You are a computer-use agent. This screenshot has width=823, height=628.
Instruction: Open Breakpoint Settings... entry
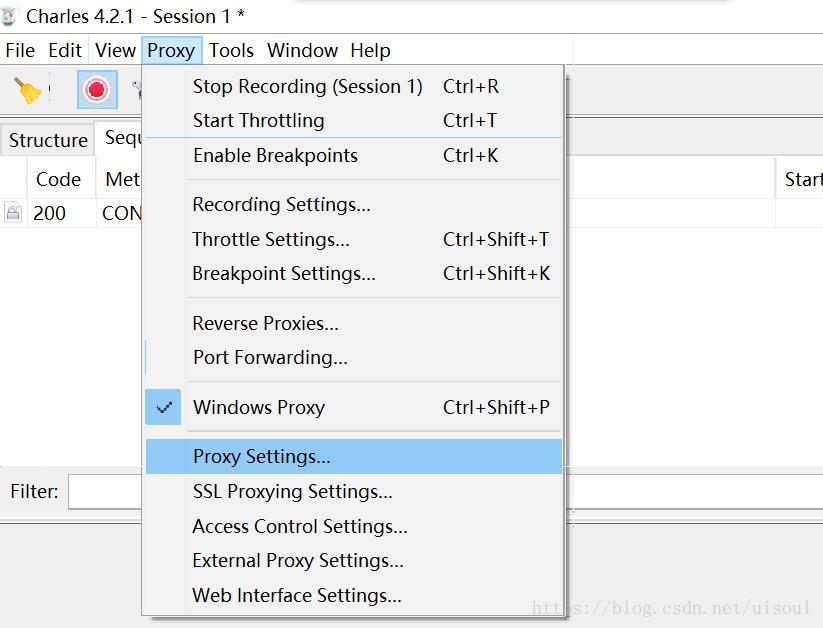(353, 274)
